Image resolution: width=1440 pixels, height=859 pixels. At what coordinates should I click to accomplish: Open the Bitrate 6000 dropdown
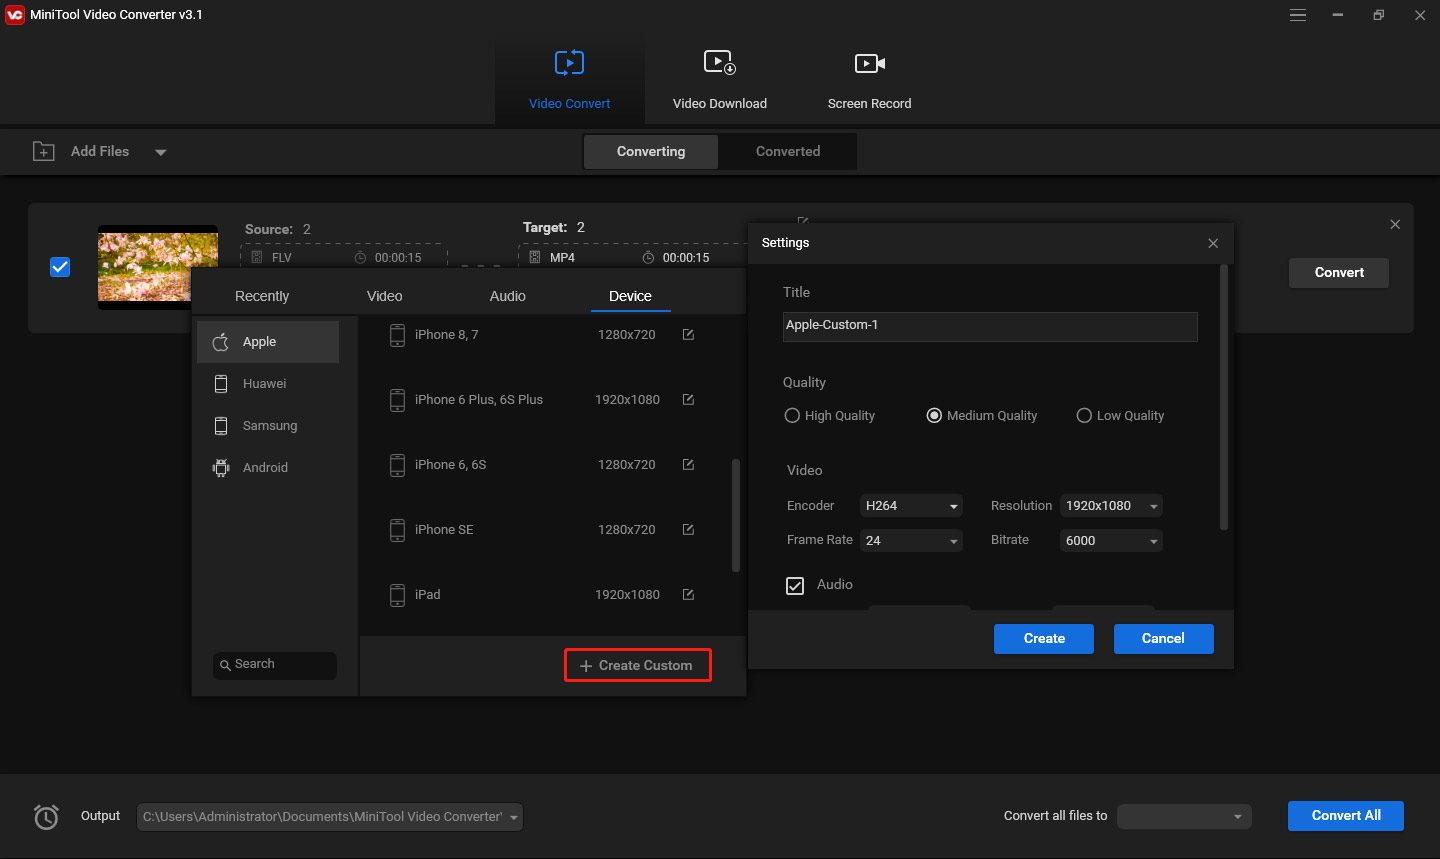pos(1111,541)
